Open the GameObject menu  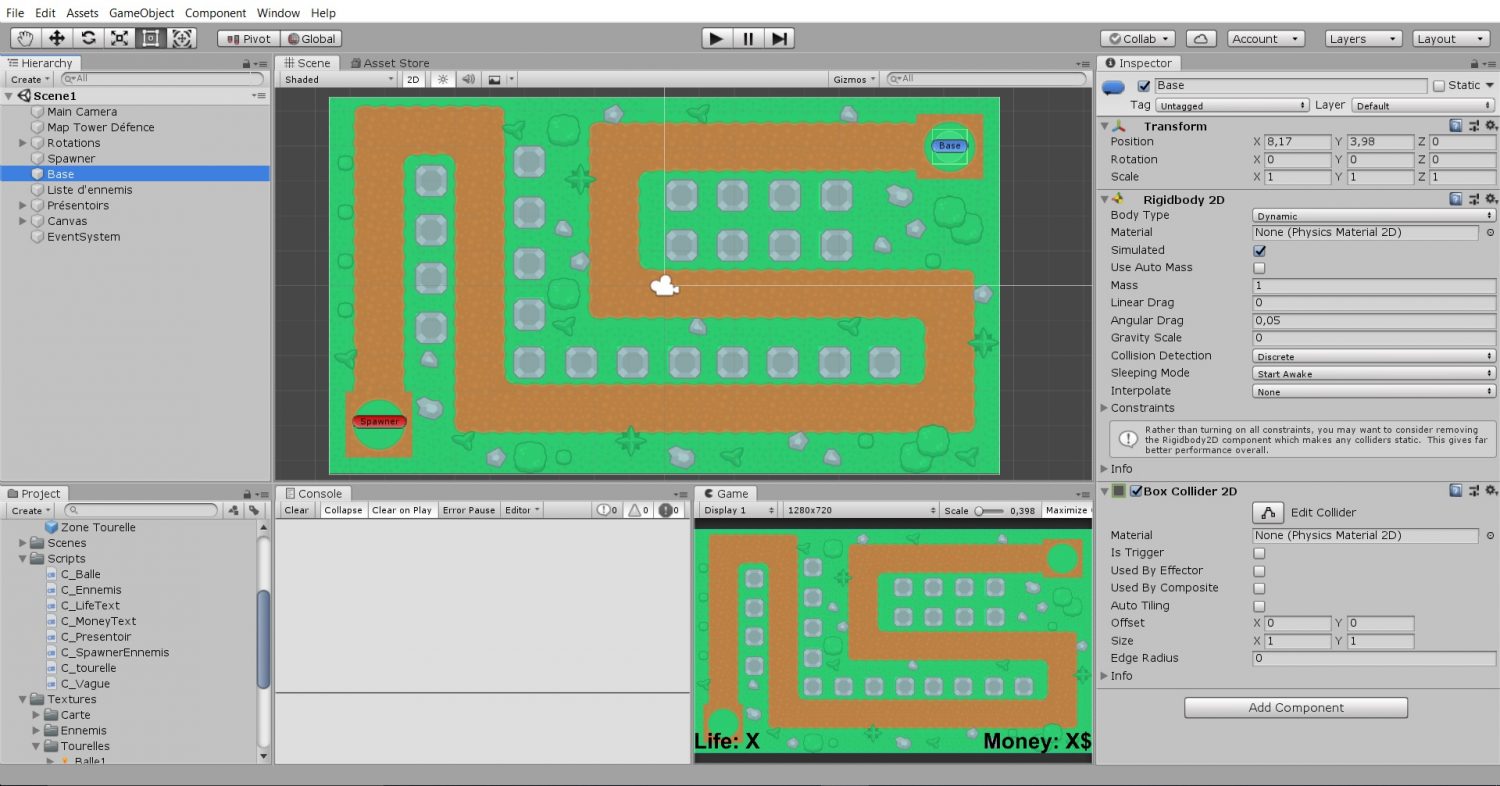point(141,13)
